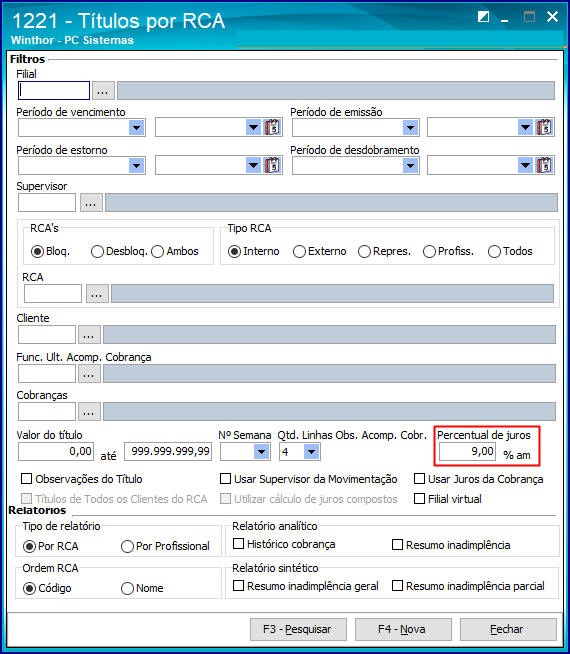Click Valor do título minimum field 0,00
570x654 pixels.
click(56, 451)
